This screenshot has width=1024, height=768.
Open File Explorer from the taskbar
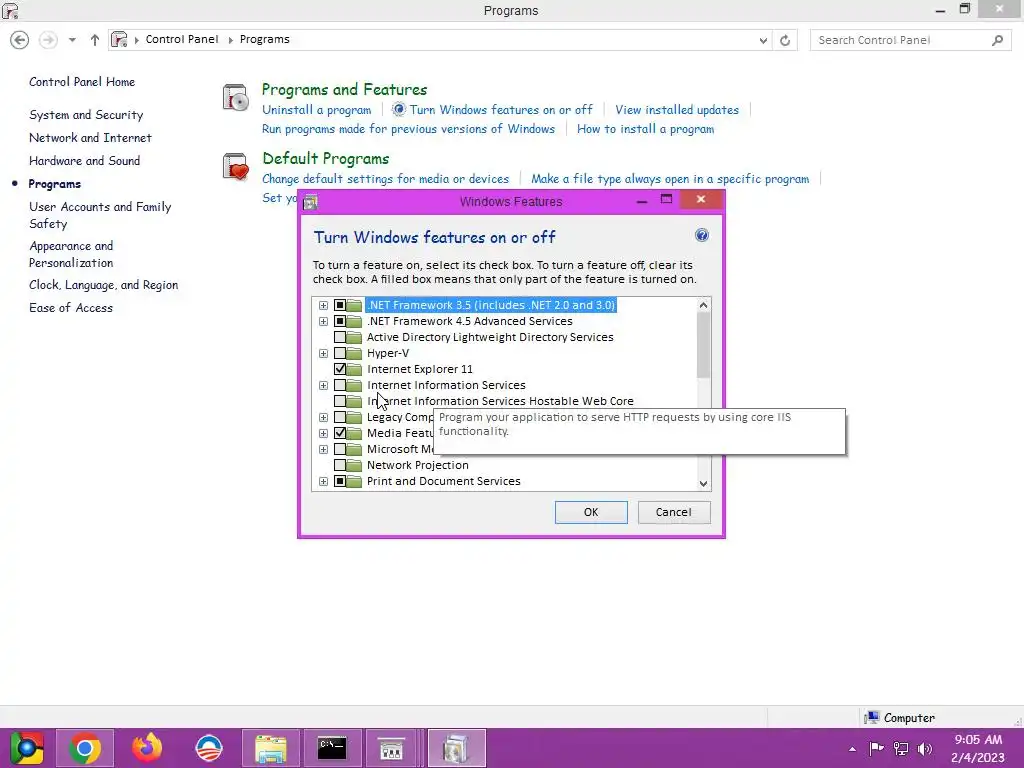(x=270, y=748)
